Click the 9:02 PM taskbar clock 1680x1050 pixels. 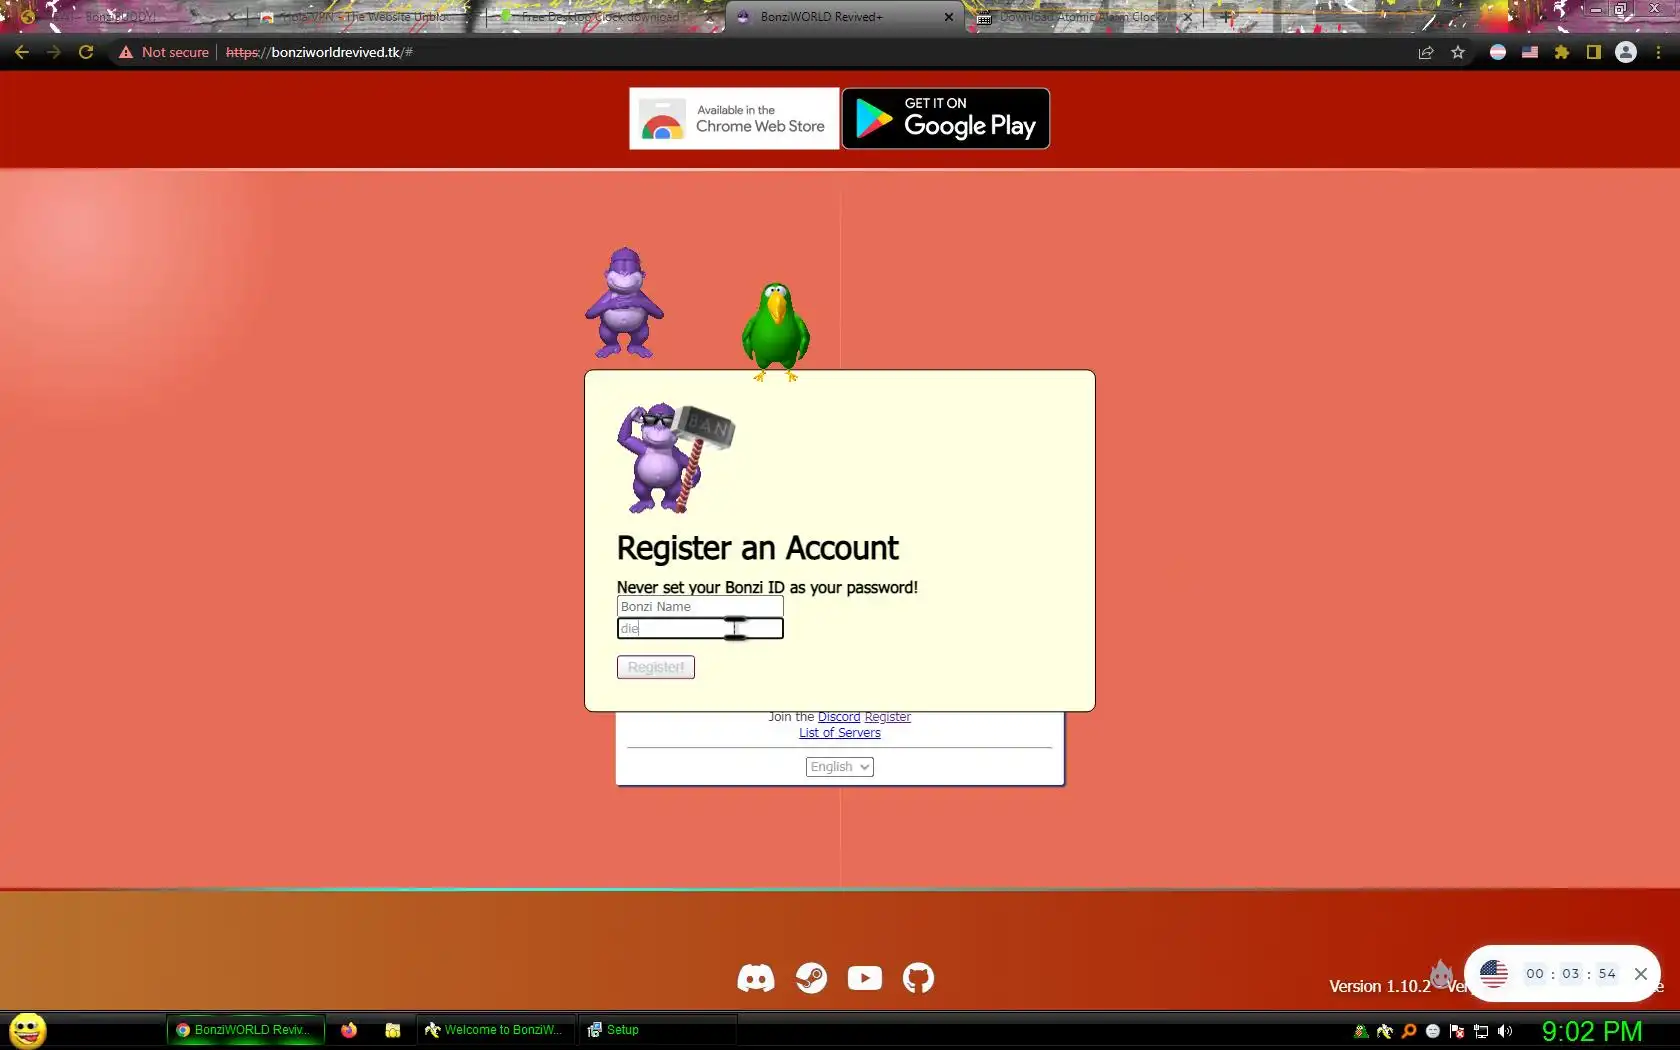pyautogui.click(x=1592, y=1031)
